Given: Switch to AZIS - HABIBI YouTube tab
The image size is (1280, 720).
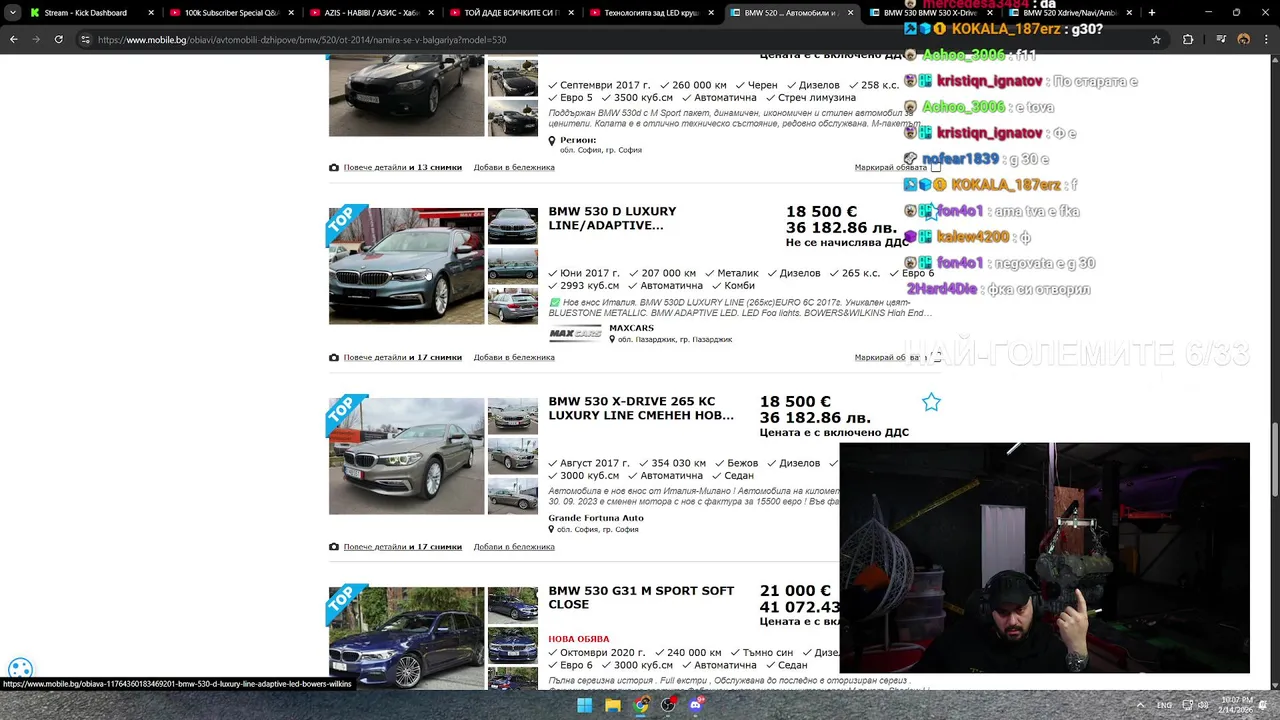Looking at the screenshot, I should (372, 12).
